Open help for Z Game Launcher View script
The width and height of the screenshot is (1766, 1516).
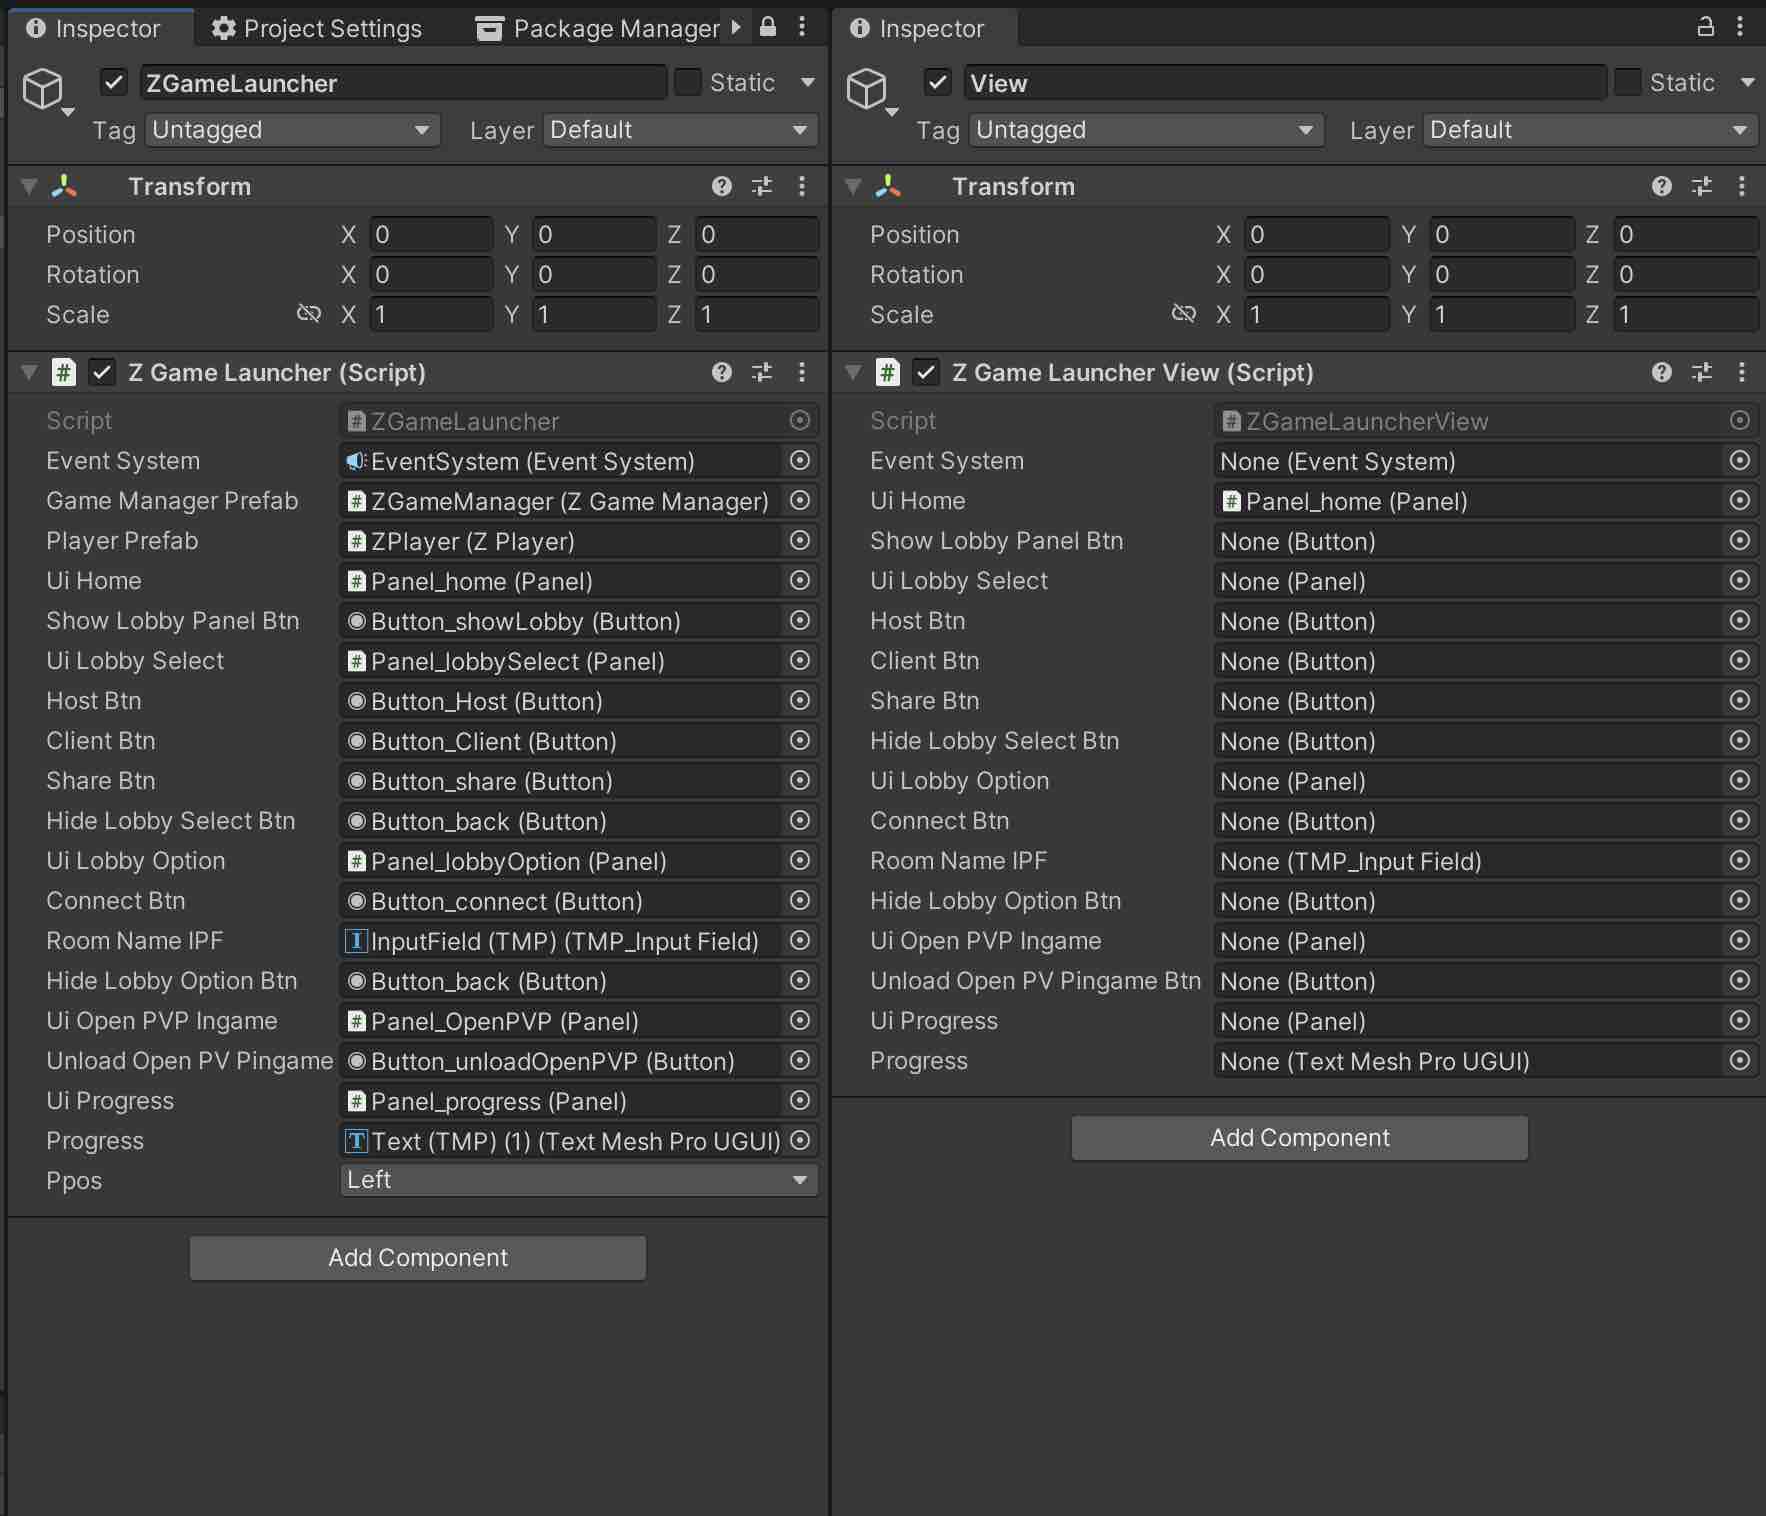[x=1662, y=373]
